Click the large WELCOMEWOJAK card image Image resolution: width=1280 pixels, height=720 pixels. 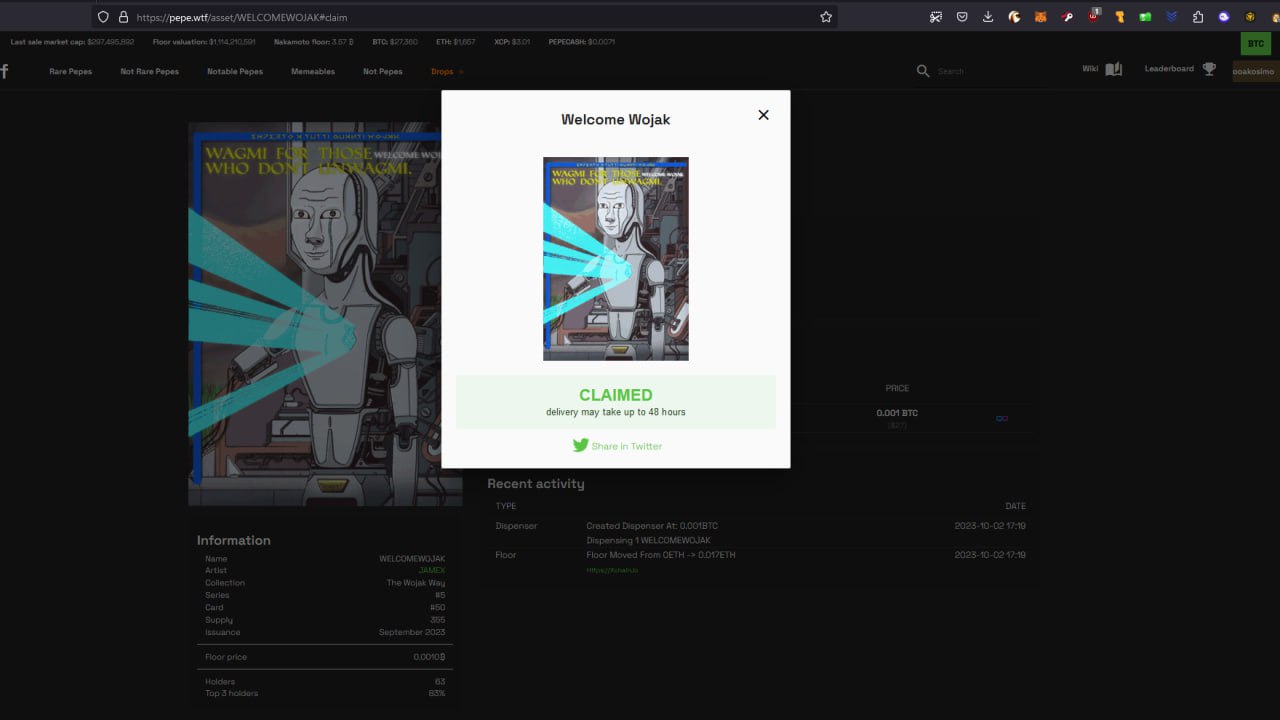[x=325, y=314]
